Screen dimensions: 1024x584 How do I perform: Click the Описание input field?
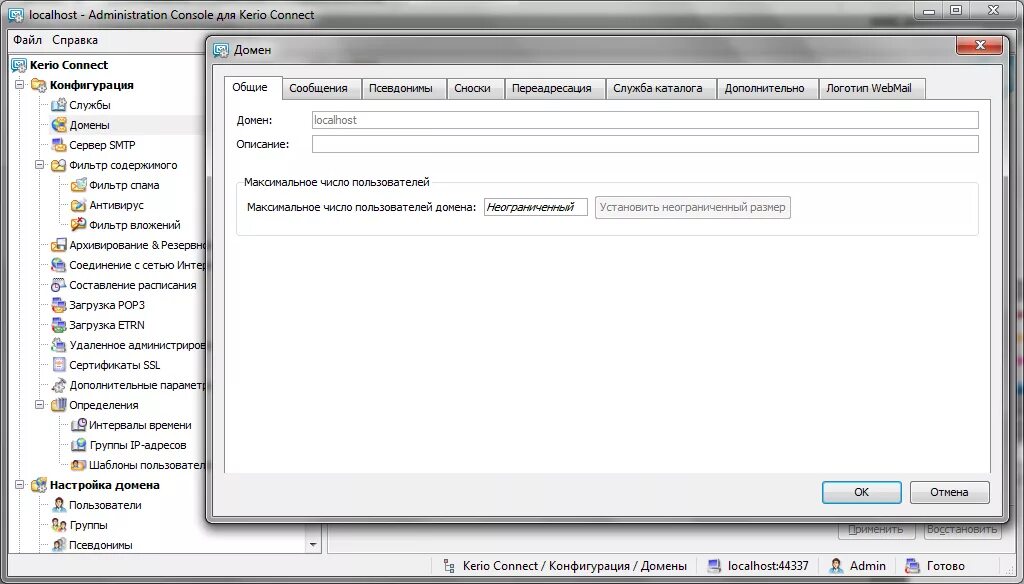645,144
